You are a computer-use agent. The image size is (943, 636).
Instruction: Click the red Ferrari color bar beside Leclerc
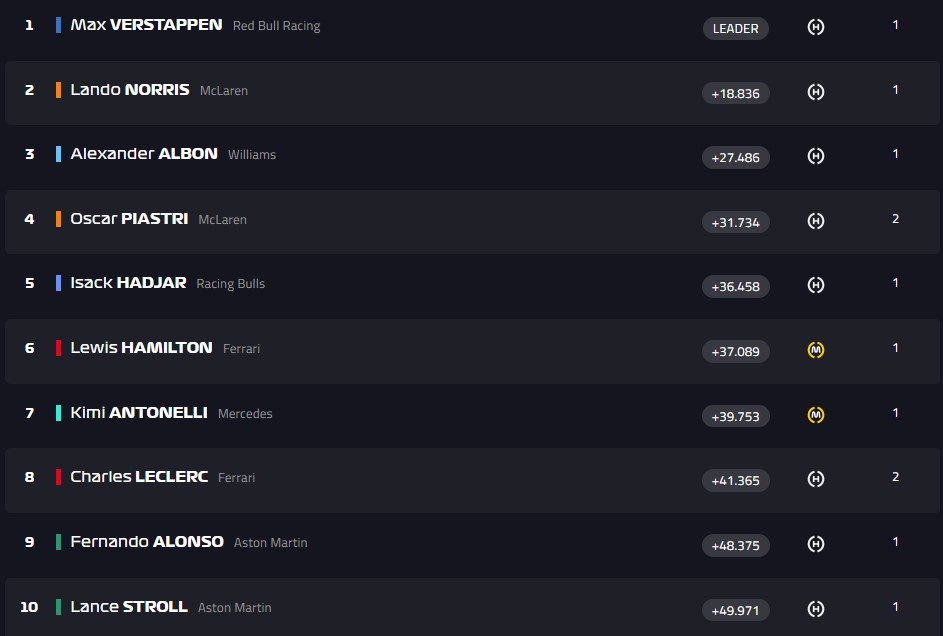click(59, 477)
